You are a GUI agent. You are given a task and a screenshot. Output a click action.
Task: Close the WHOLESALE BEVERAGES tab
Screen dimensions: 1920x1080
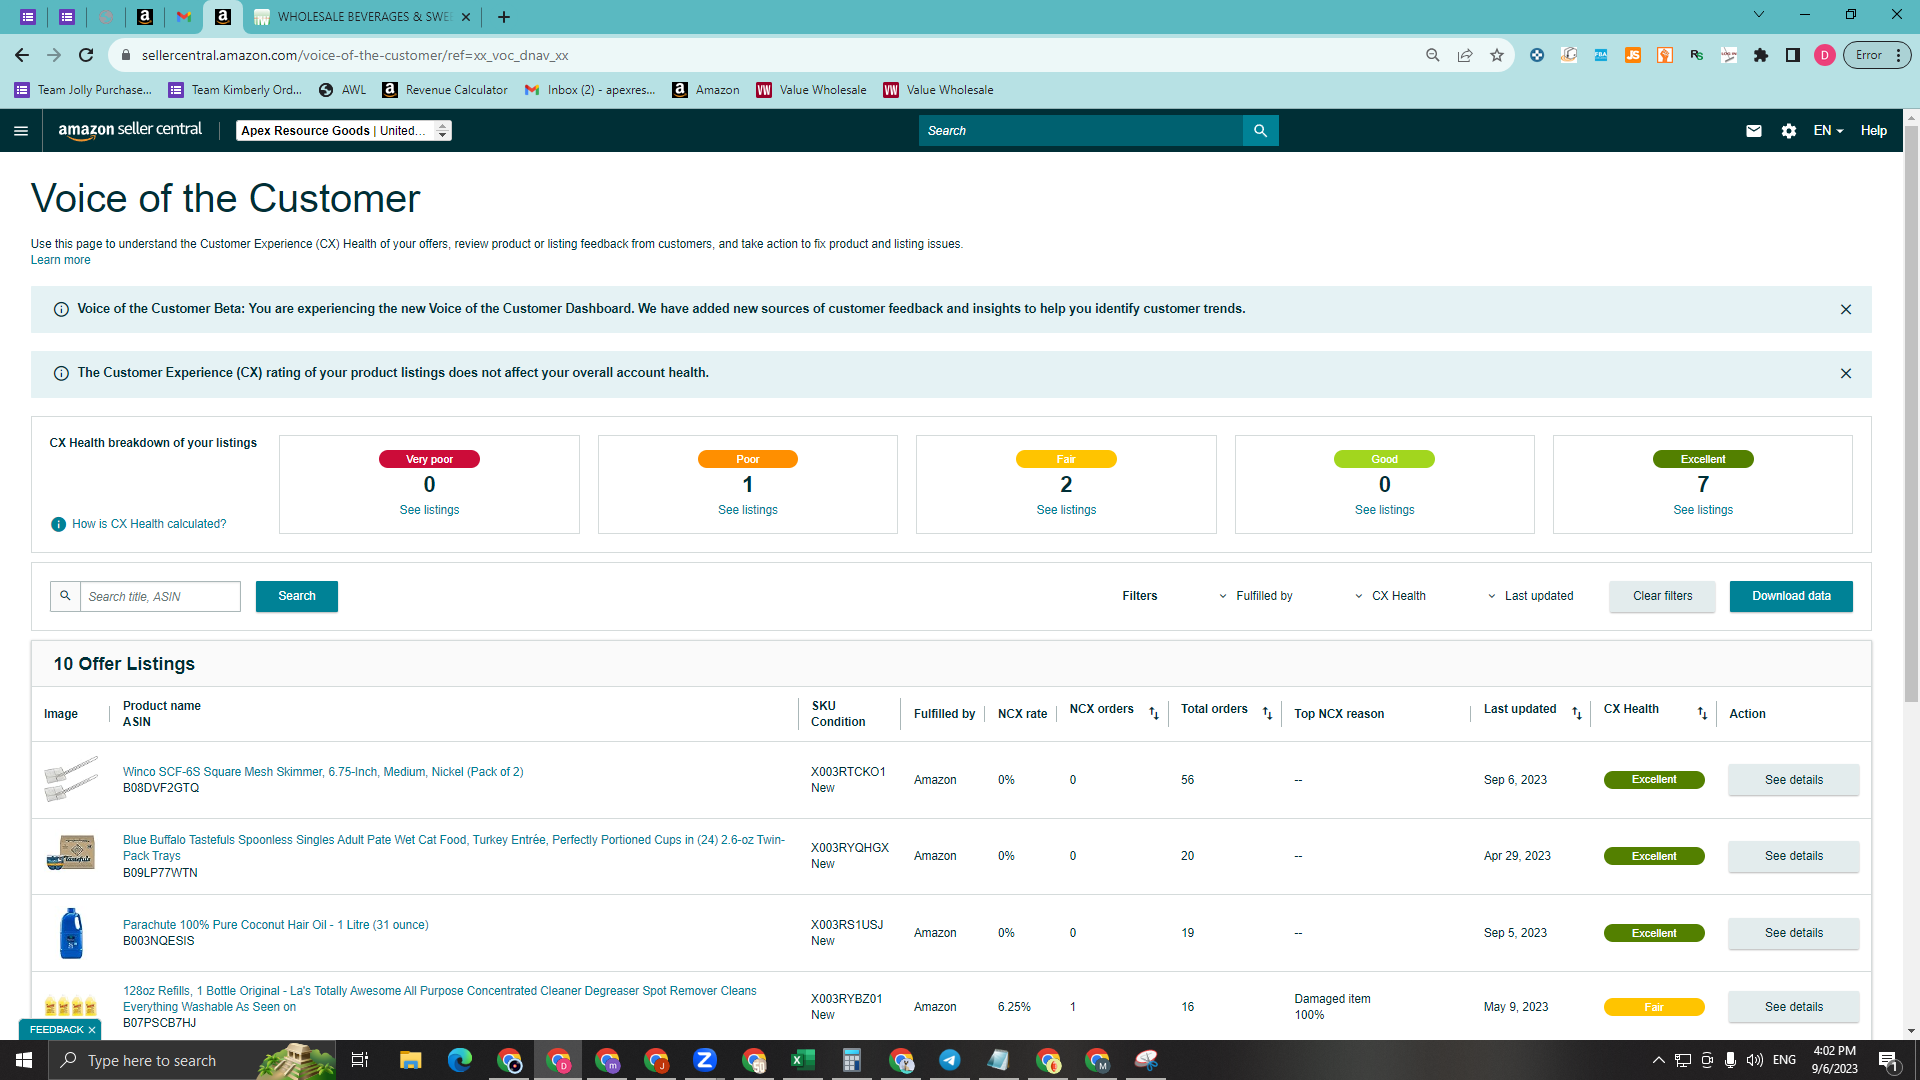[466, 17]
